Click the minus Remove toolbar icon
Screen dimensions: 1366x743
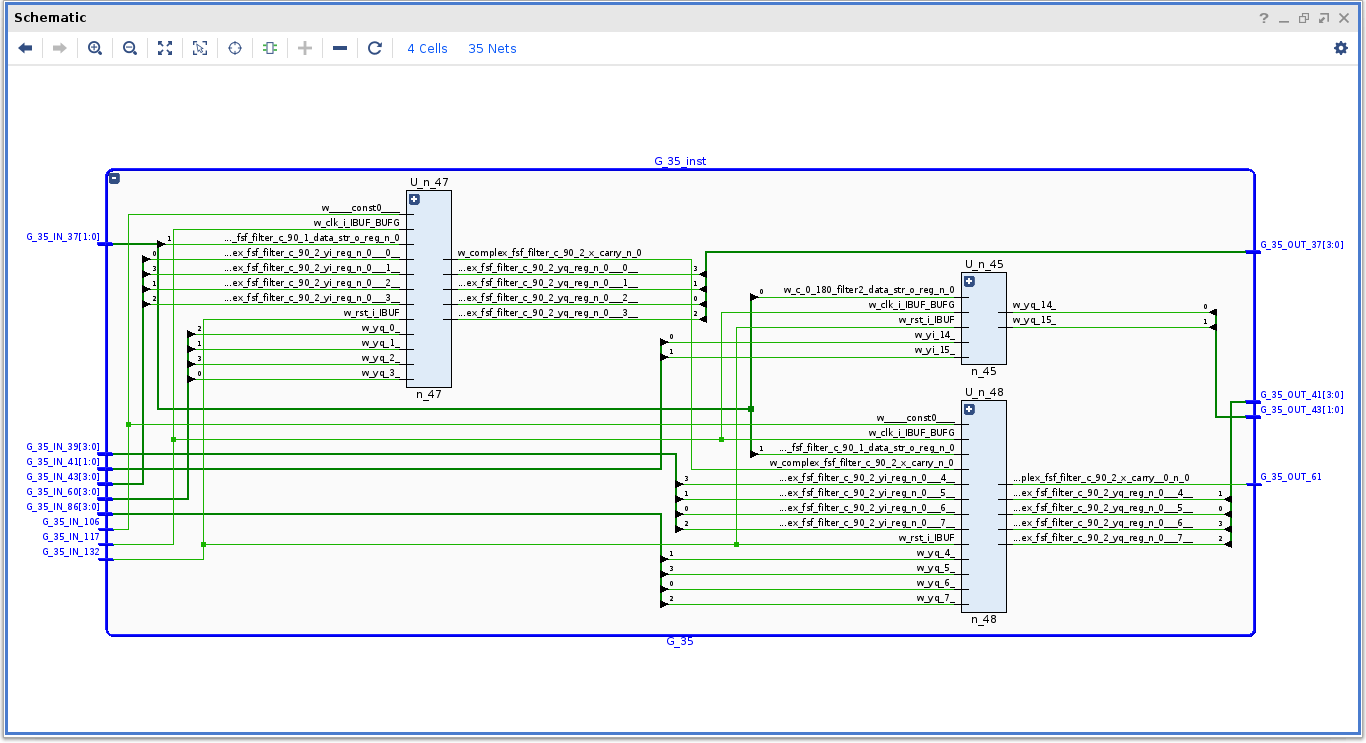[x=340, y=48]
